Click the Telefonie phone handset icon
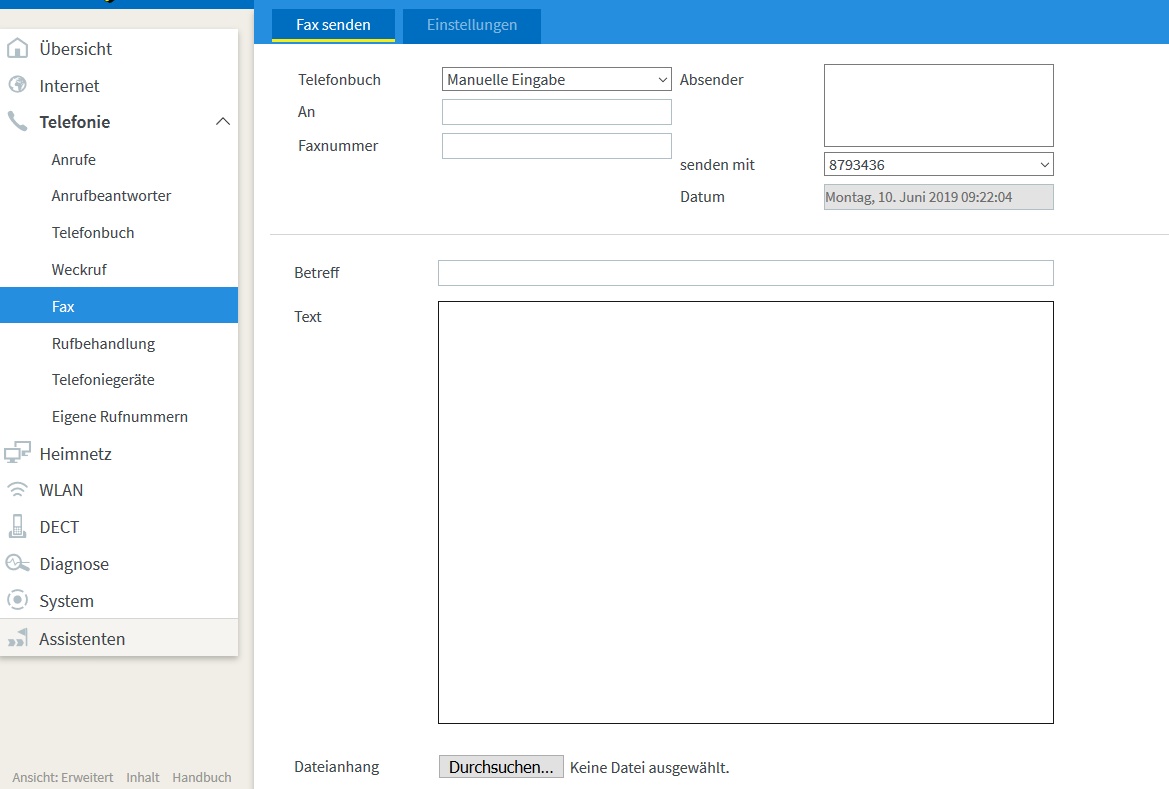Image resolution: width=1169 pixels, height=789 pixels. 17,121
